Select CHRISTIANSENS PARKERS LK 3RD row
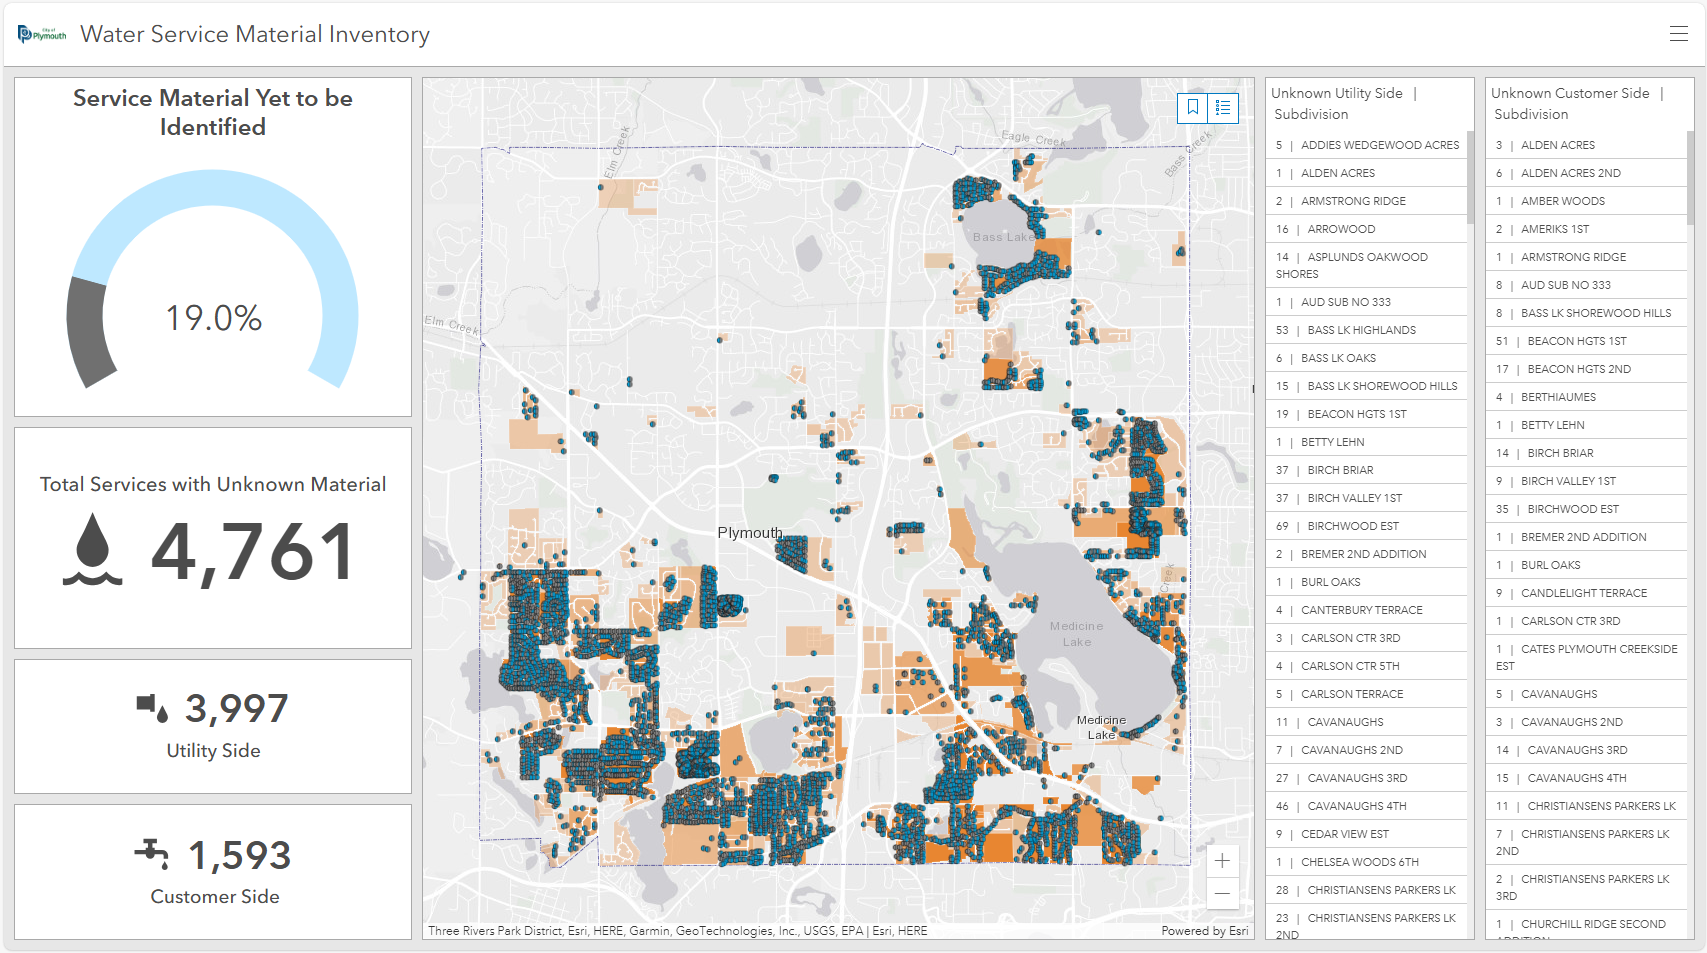This screenshot has height=953, width=1707. coord(1586,887)
